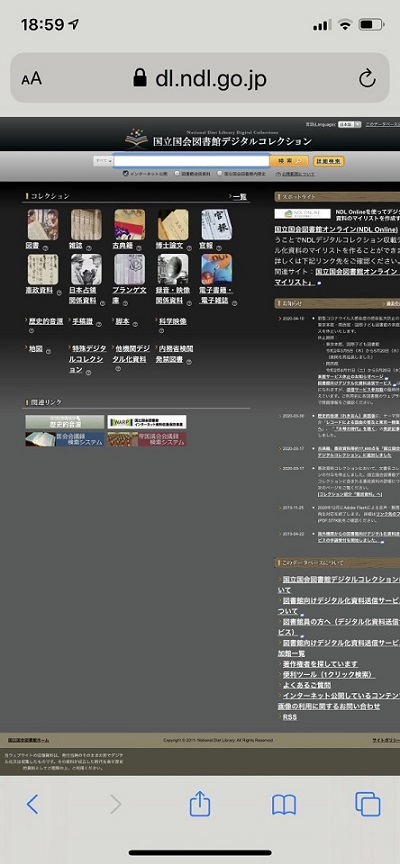Image resolution: width=400 pixels, height=864 pixels.
Task: Click the help icon beside 地図
Action: (x=48, y=350)
